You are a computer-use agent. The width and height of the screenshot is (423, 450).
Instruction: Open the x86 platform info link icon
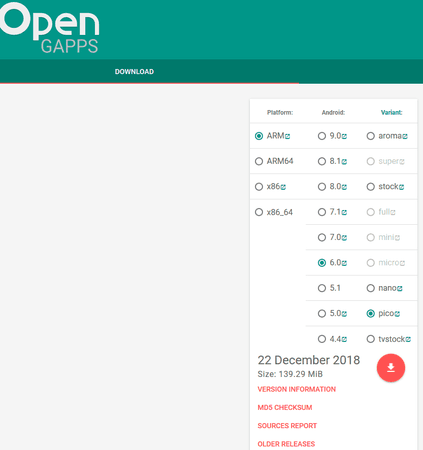[x=283, y=187]
